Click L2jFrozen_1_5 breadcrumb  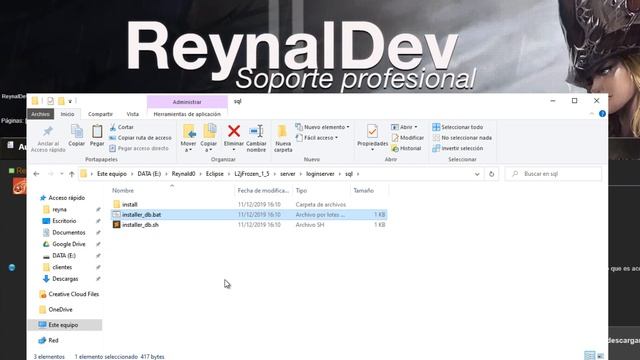tap(252, 174)
